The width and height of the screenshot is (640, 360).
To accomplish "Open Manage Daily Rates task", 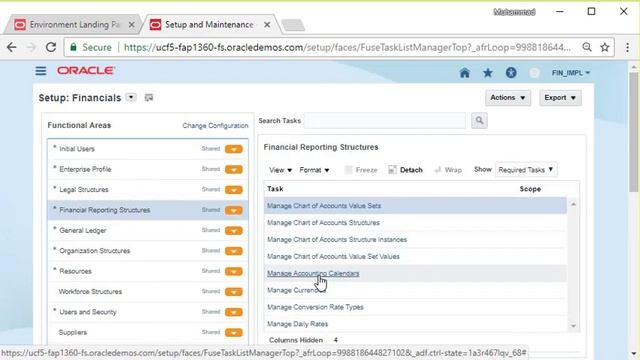I will [297, 324].
